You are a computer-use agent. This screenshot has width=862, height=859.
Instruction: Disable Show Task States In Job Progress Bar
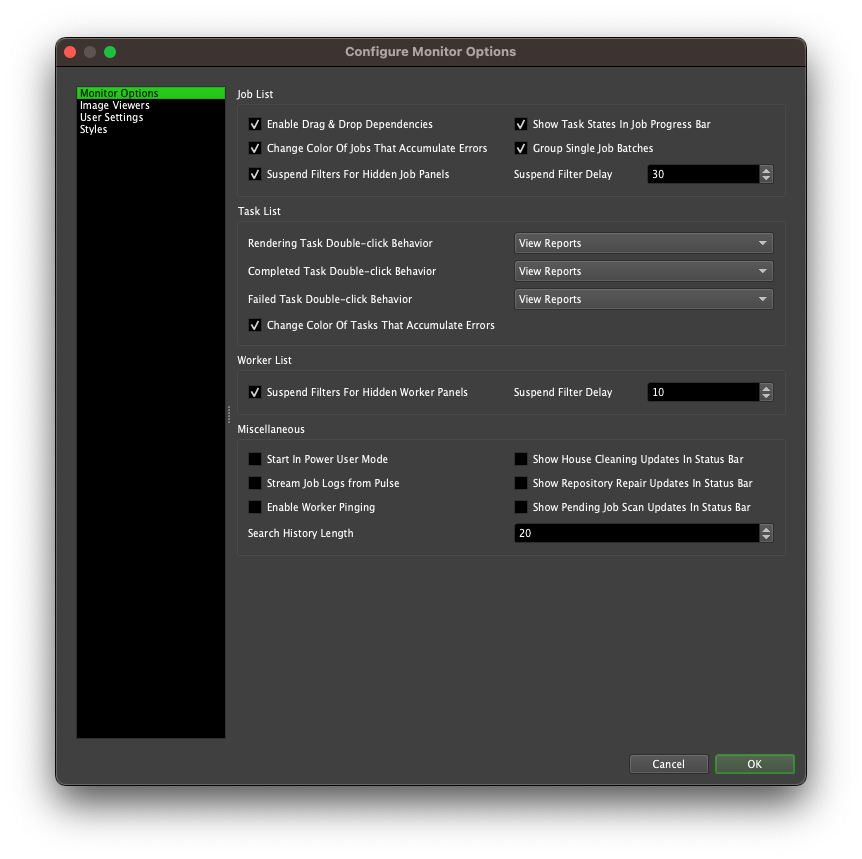tap(521, 124)
